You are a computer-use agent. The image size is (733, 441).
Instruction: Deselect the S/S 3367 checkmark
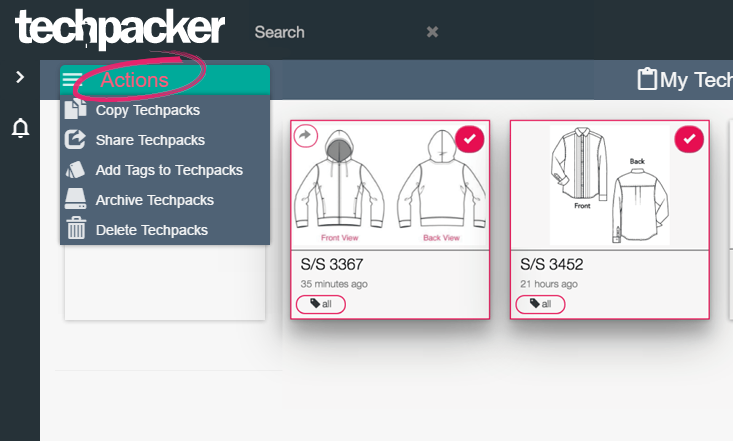coord(469,138)
